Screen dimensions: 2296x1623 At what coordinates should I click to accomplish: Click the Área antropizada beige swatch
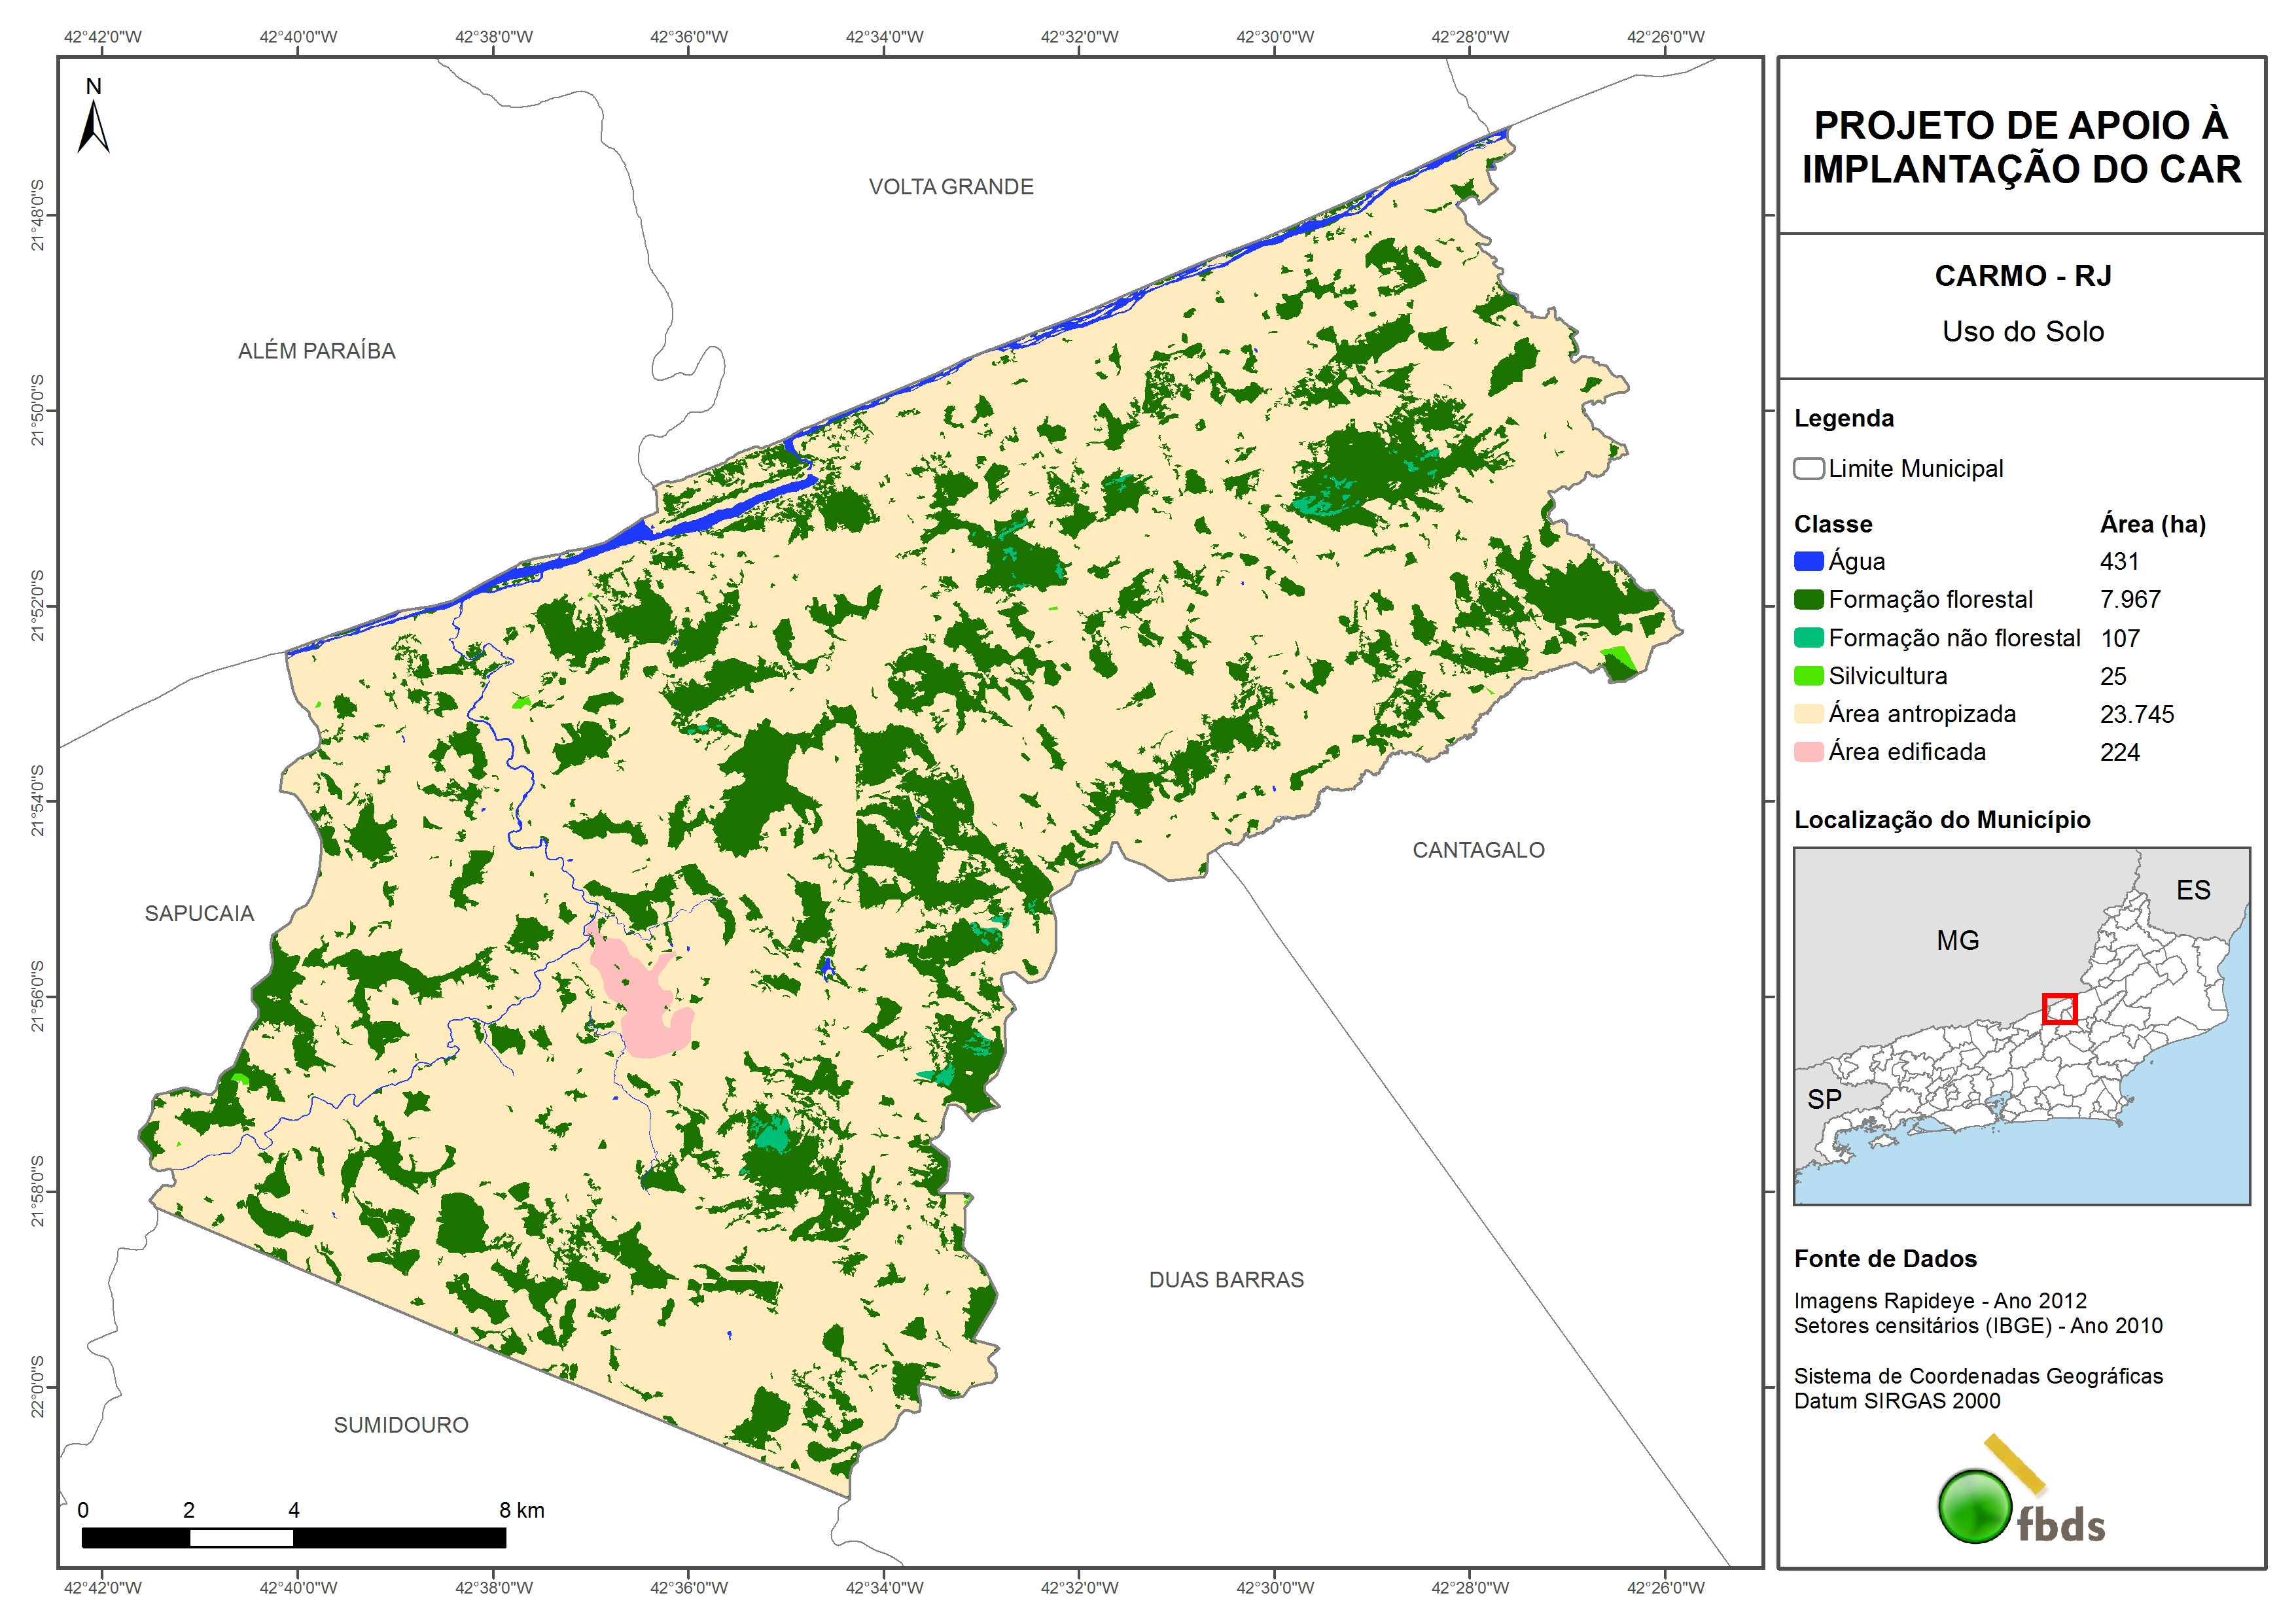(x=1808, y=713)
